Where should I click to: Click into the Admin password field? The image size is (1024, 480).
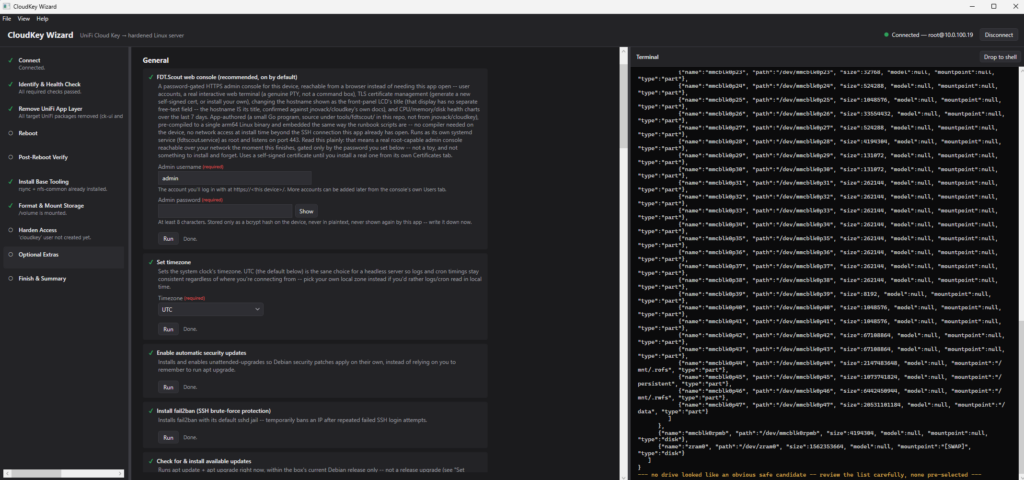tap(225, 211)
